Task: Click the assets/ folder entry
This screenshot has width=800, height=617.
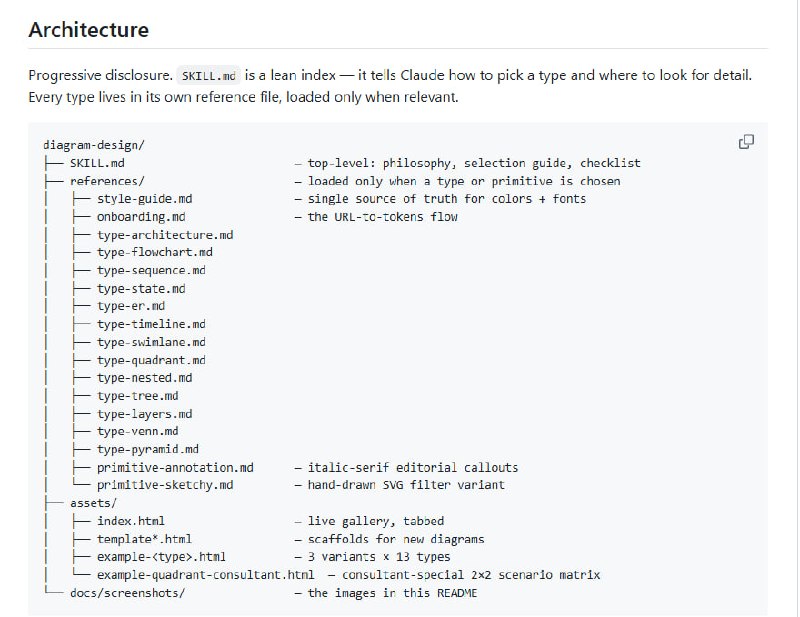Action: point(93,503)
